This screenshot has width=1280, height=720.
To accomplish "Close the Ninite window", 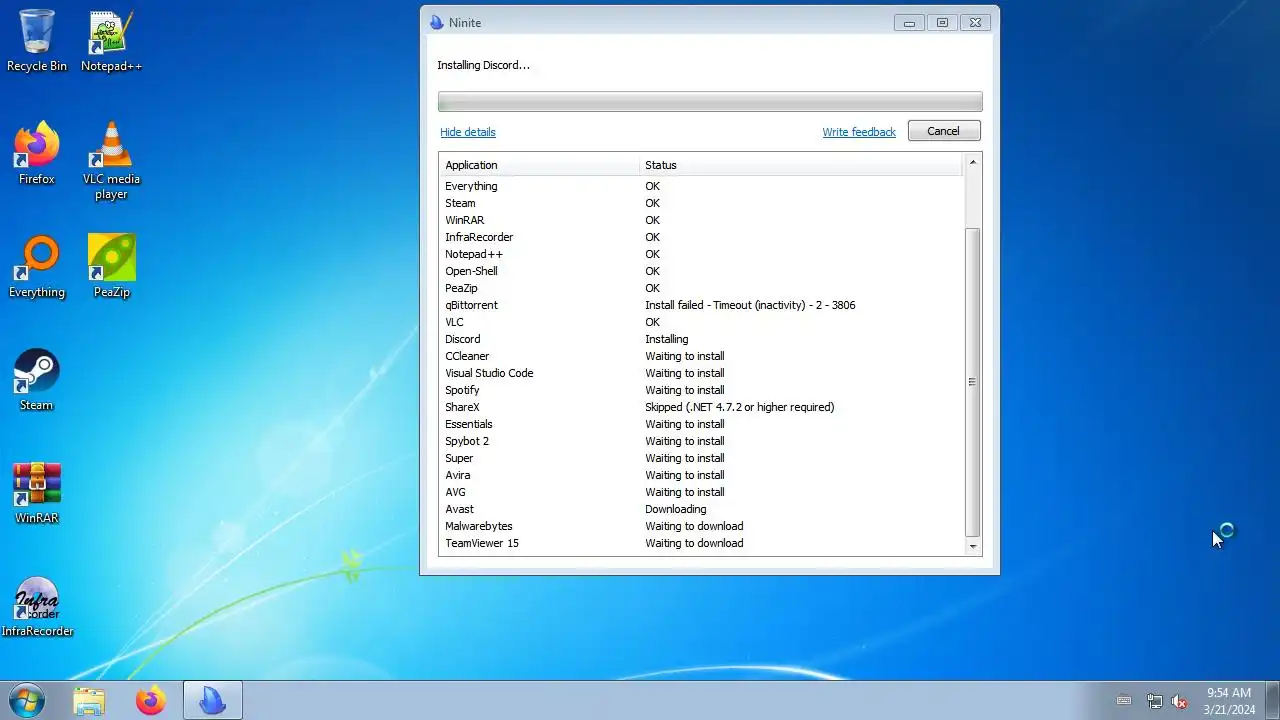I will coord(976,22).
